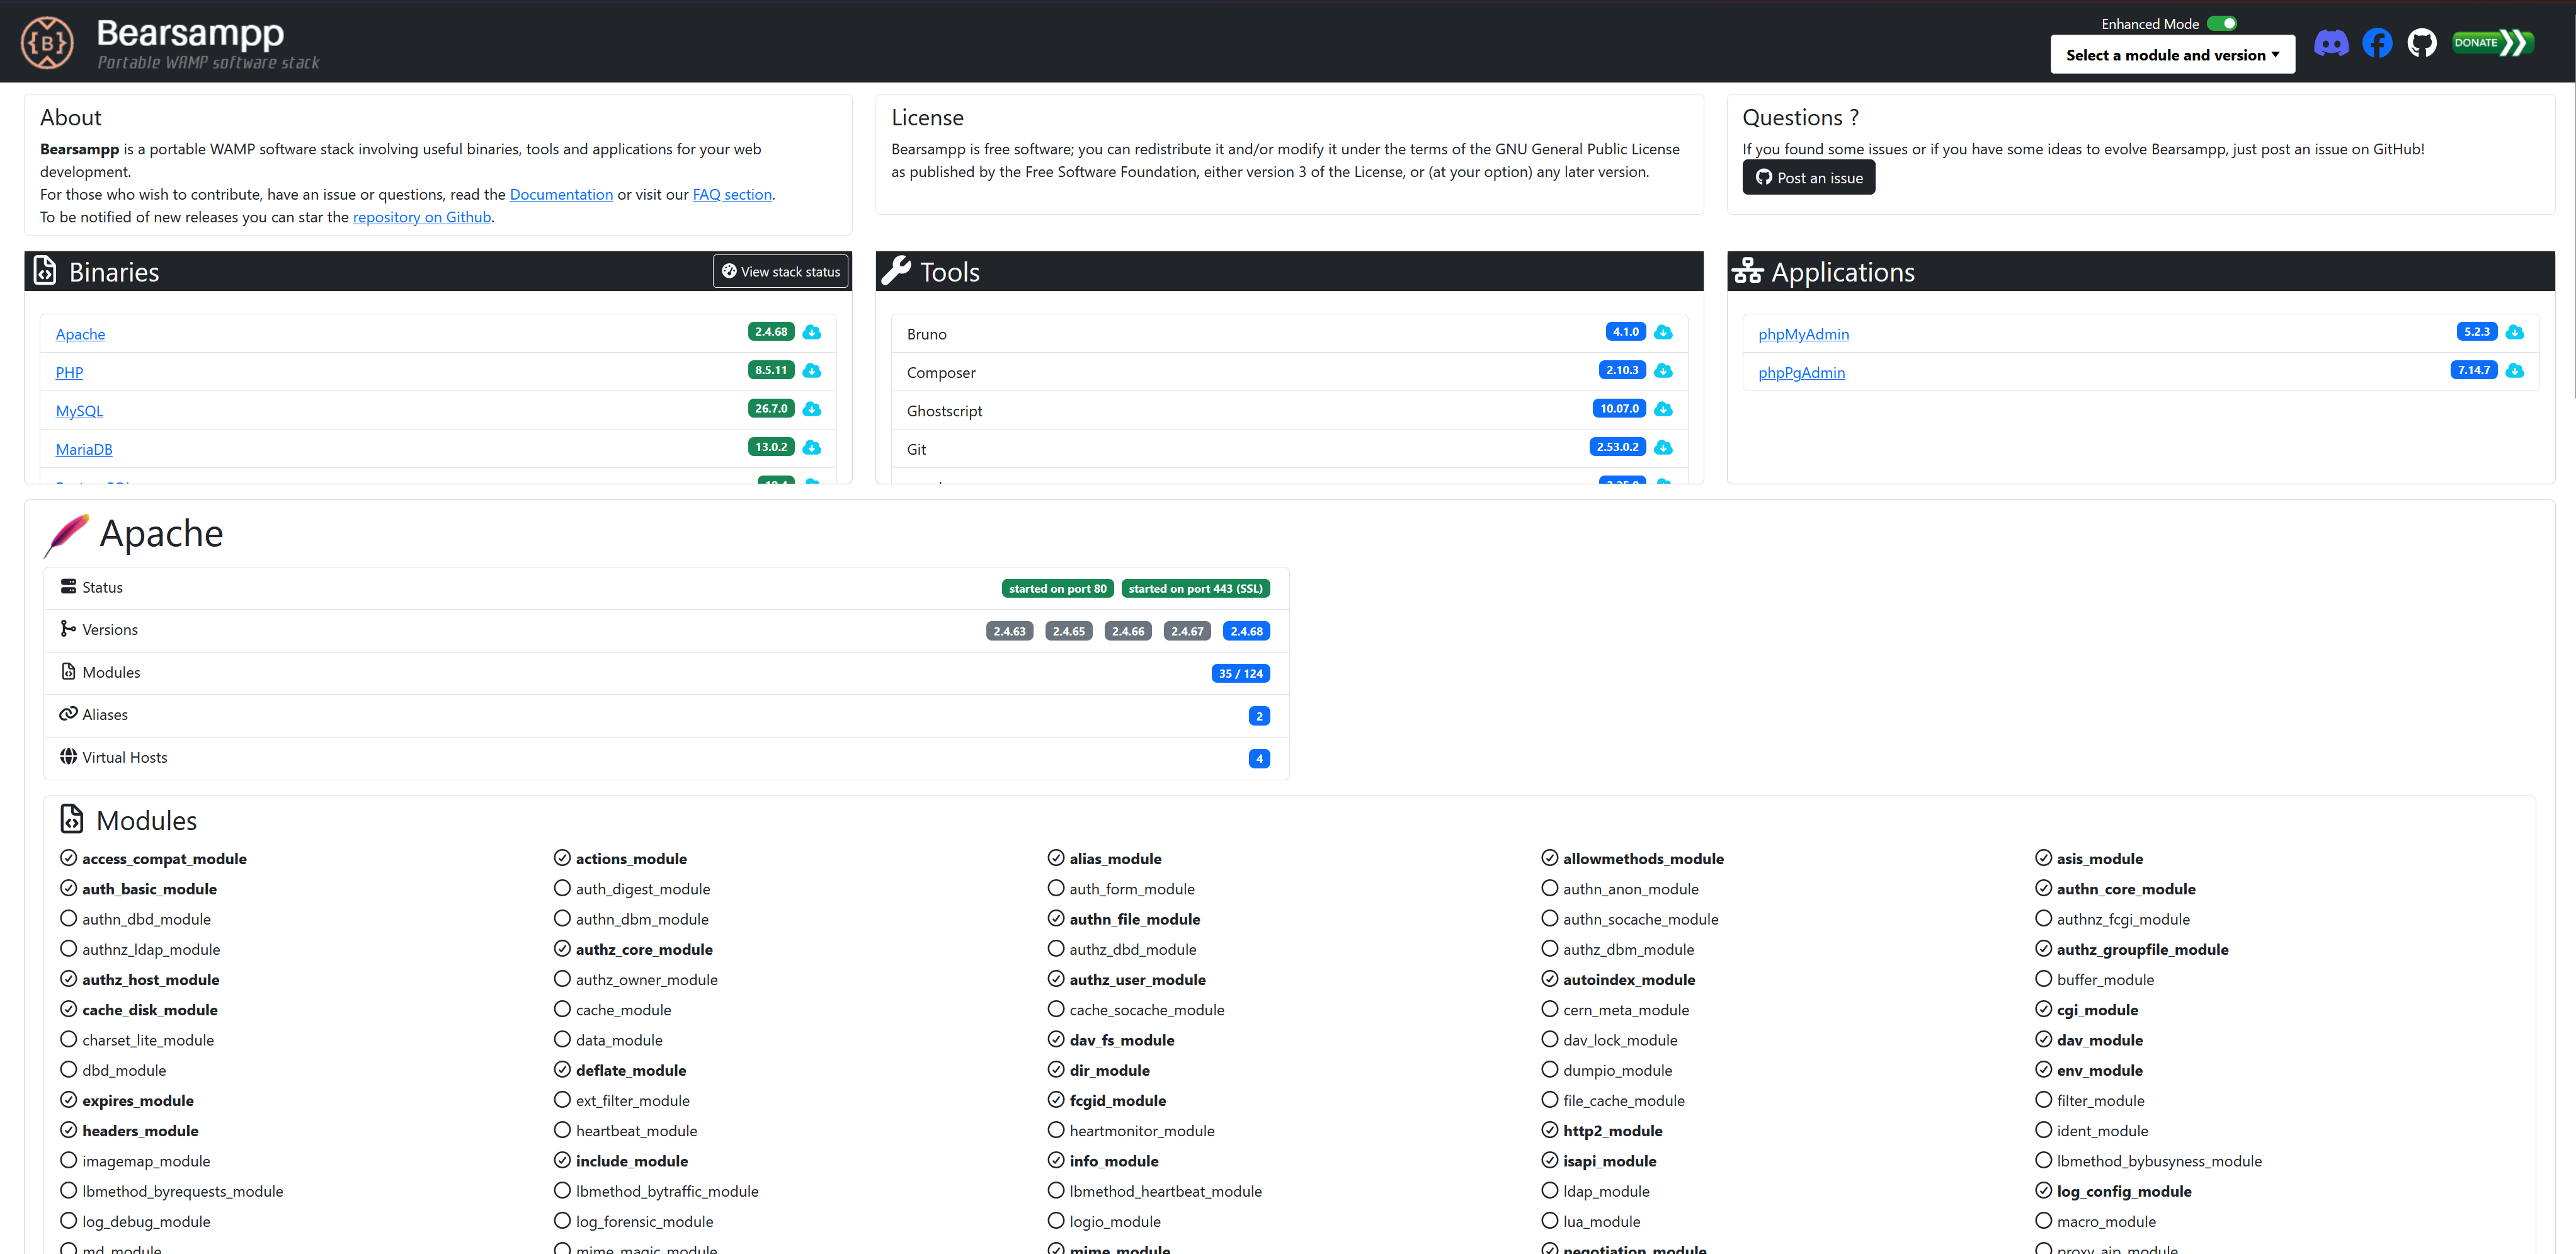The image size is (2576, 1254).
Task: Open the repository on Github link
Action: (x=422, y=217)
